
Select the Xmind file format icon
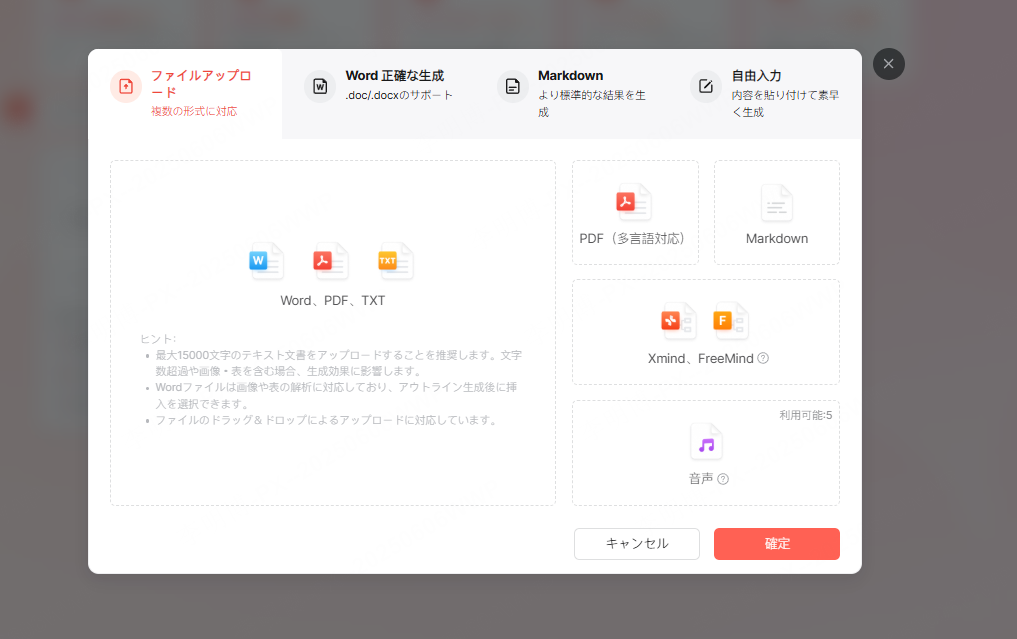coord(677,321)
